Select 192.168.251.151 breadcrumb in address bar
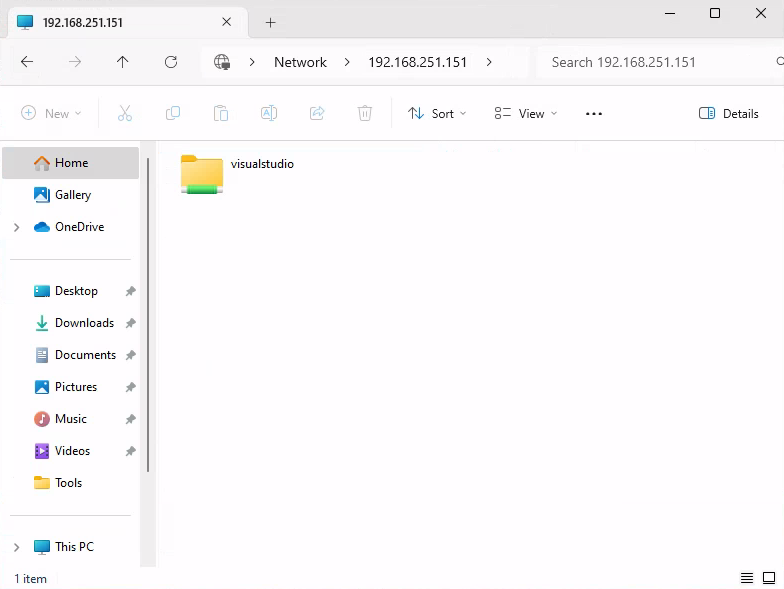 [x=418, y=62]
